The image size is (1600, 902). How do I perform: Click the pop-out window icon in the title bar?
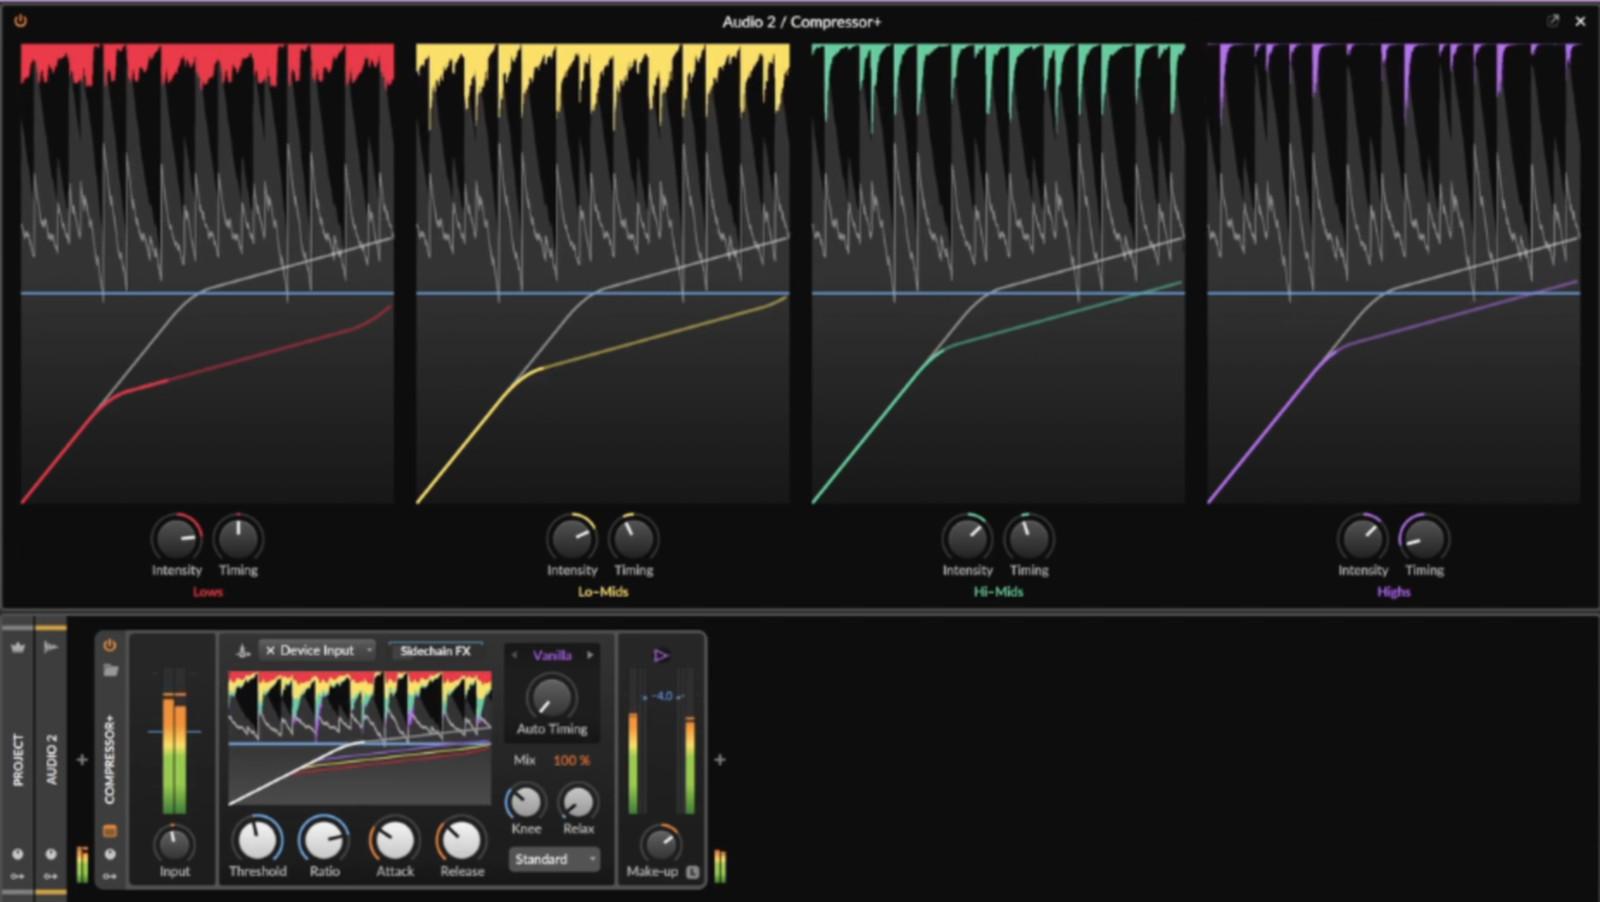pos(1553,20)
